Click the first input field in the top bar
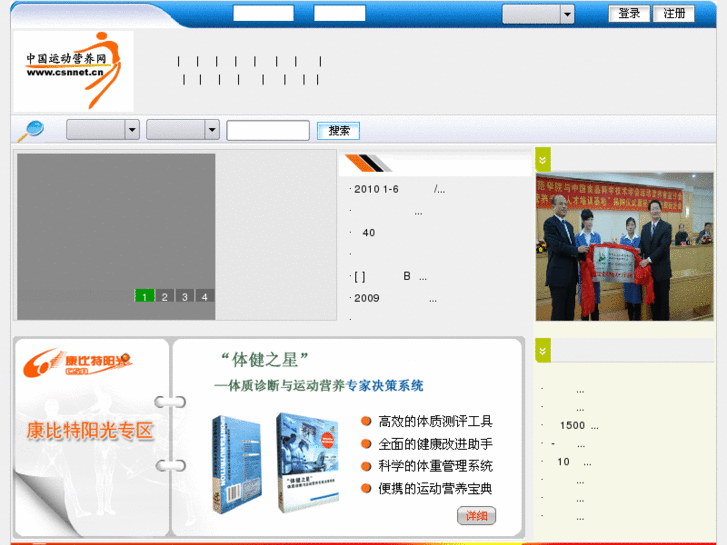Viewport: 727px width, 545px height. pos(263,13)
